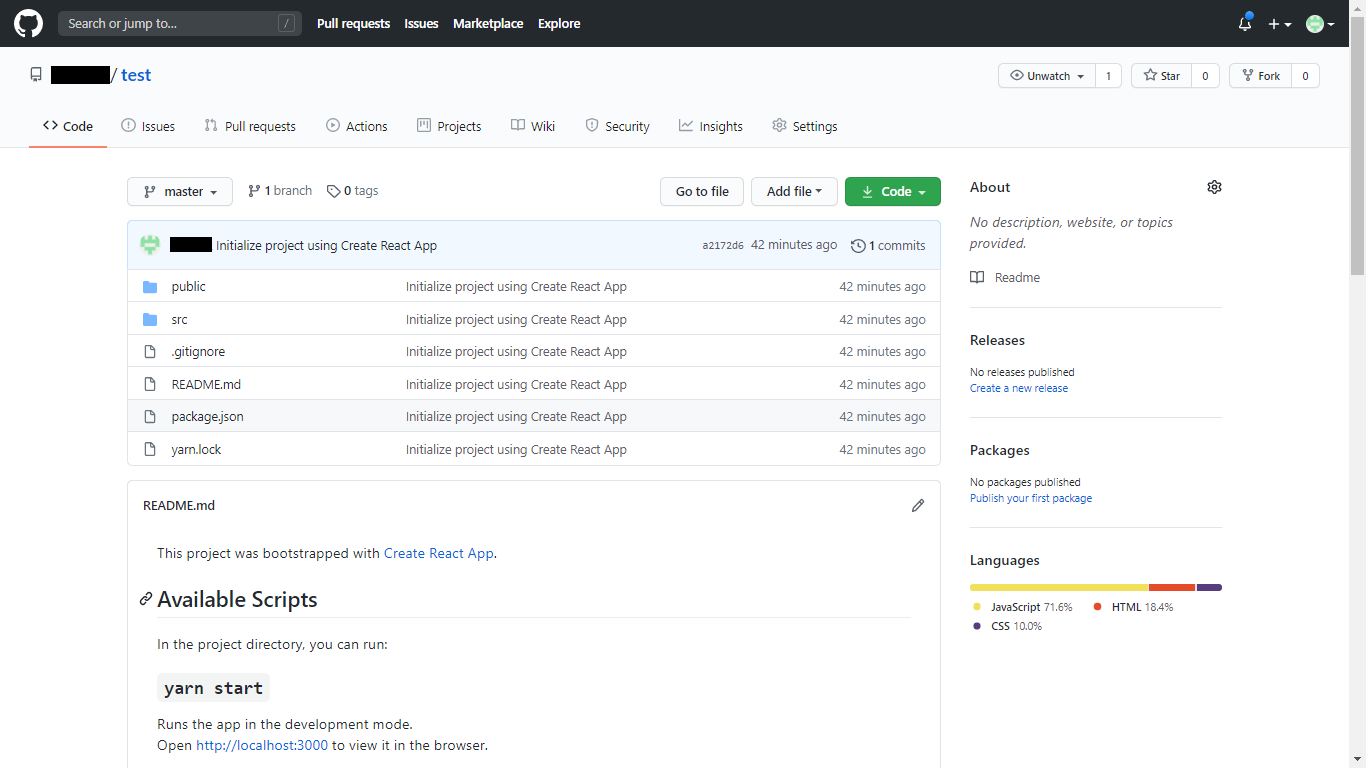Open the Unwatch dropdown

[1047, 76]
